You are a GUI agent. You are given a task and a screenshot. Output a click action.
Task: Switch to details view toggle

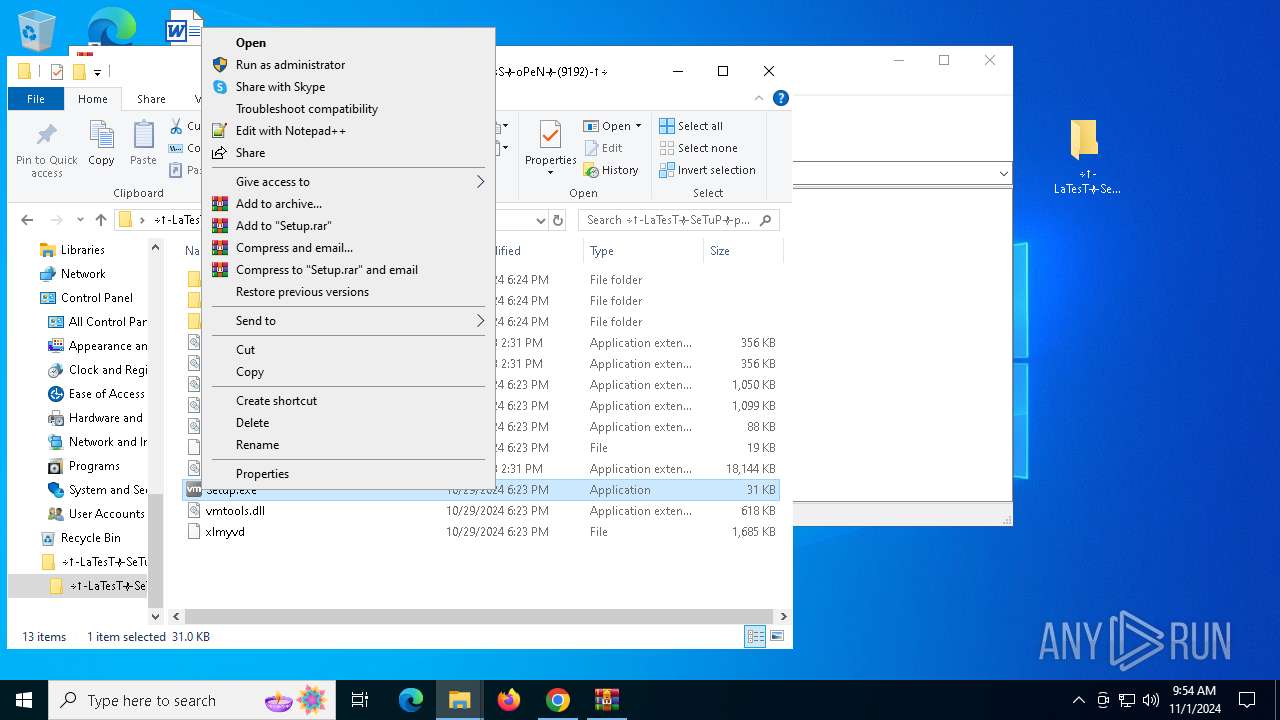[x=755, y=636]
